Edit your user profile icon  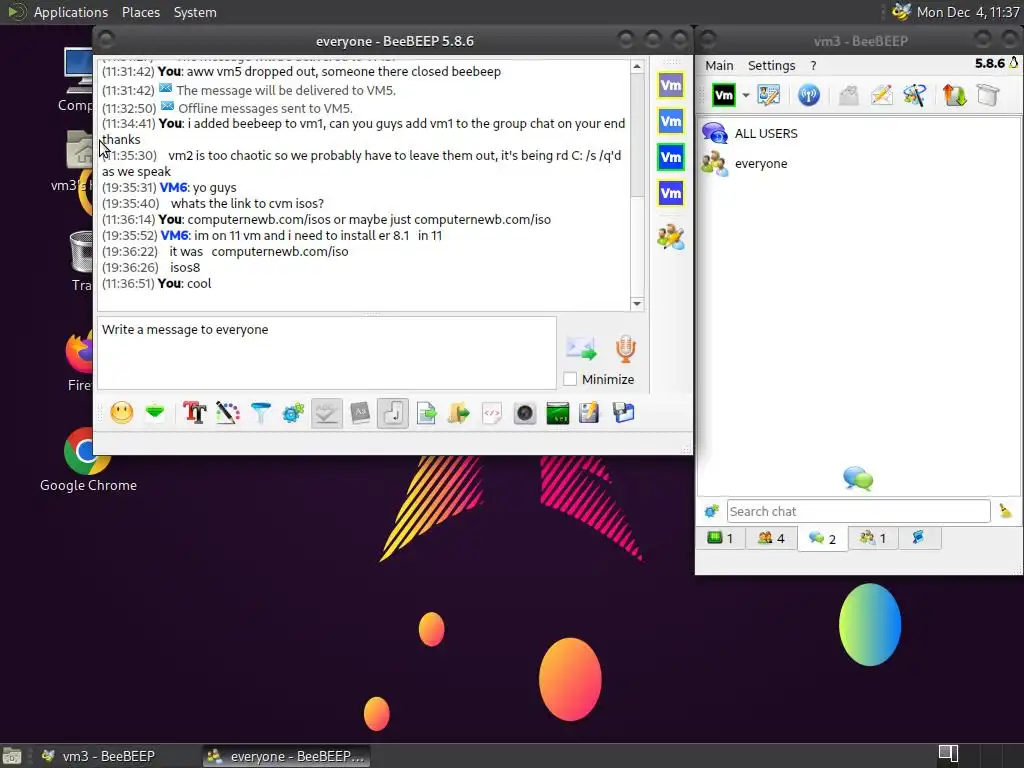coord(769,95)
